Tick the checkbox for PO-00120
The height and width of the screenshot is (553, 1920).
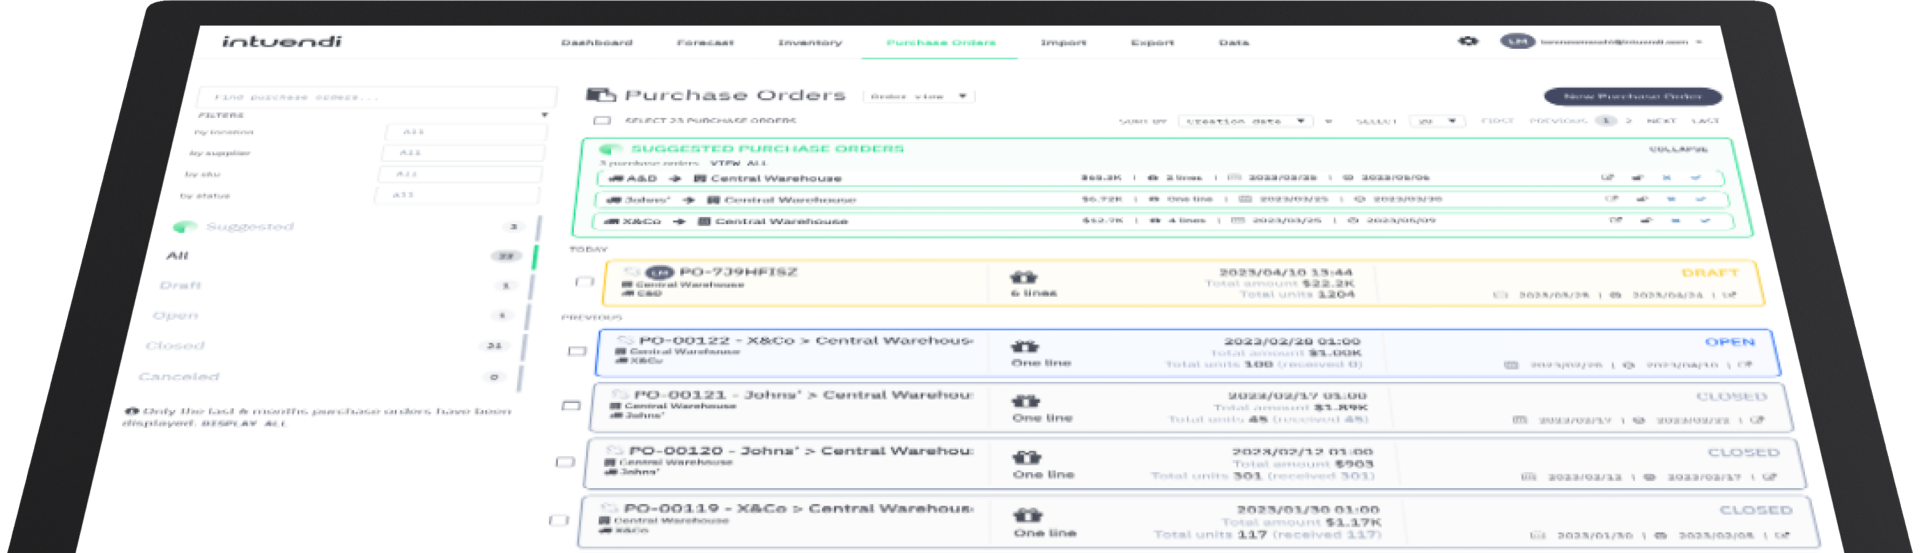coord(565,462)
